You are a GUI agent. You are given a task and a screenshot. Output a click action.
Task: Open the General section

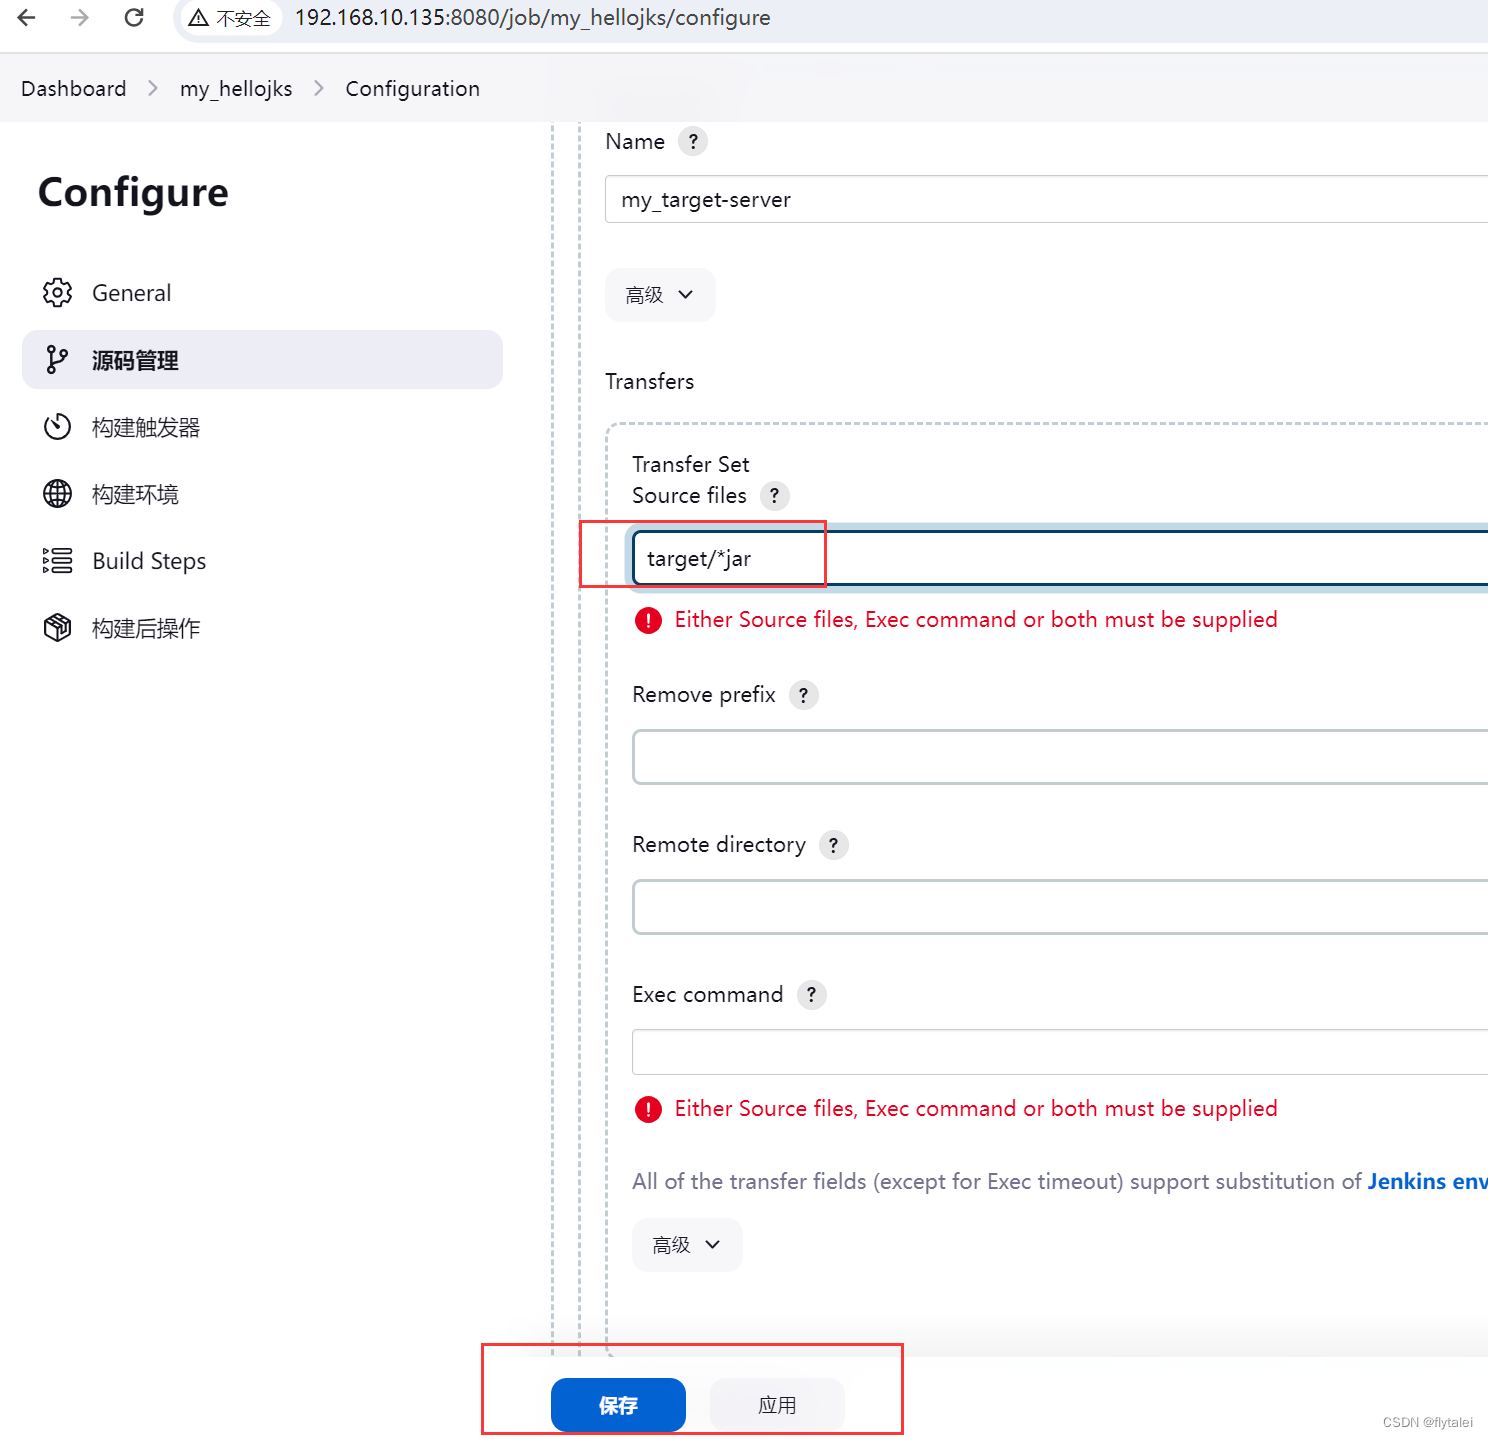tap(262, 293)
